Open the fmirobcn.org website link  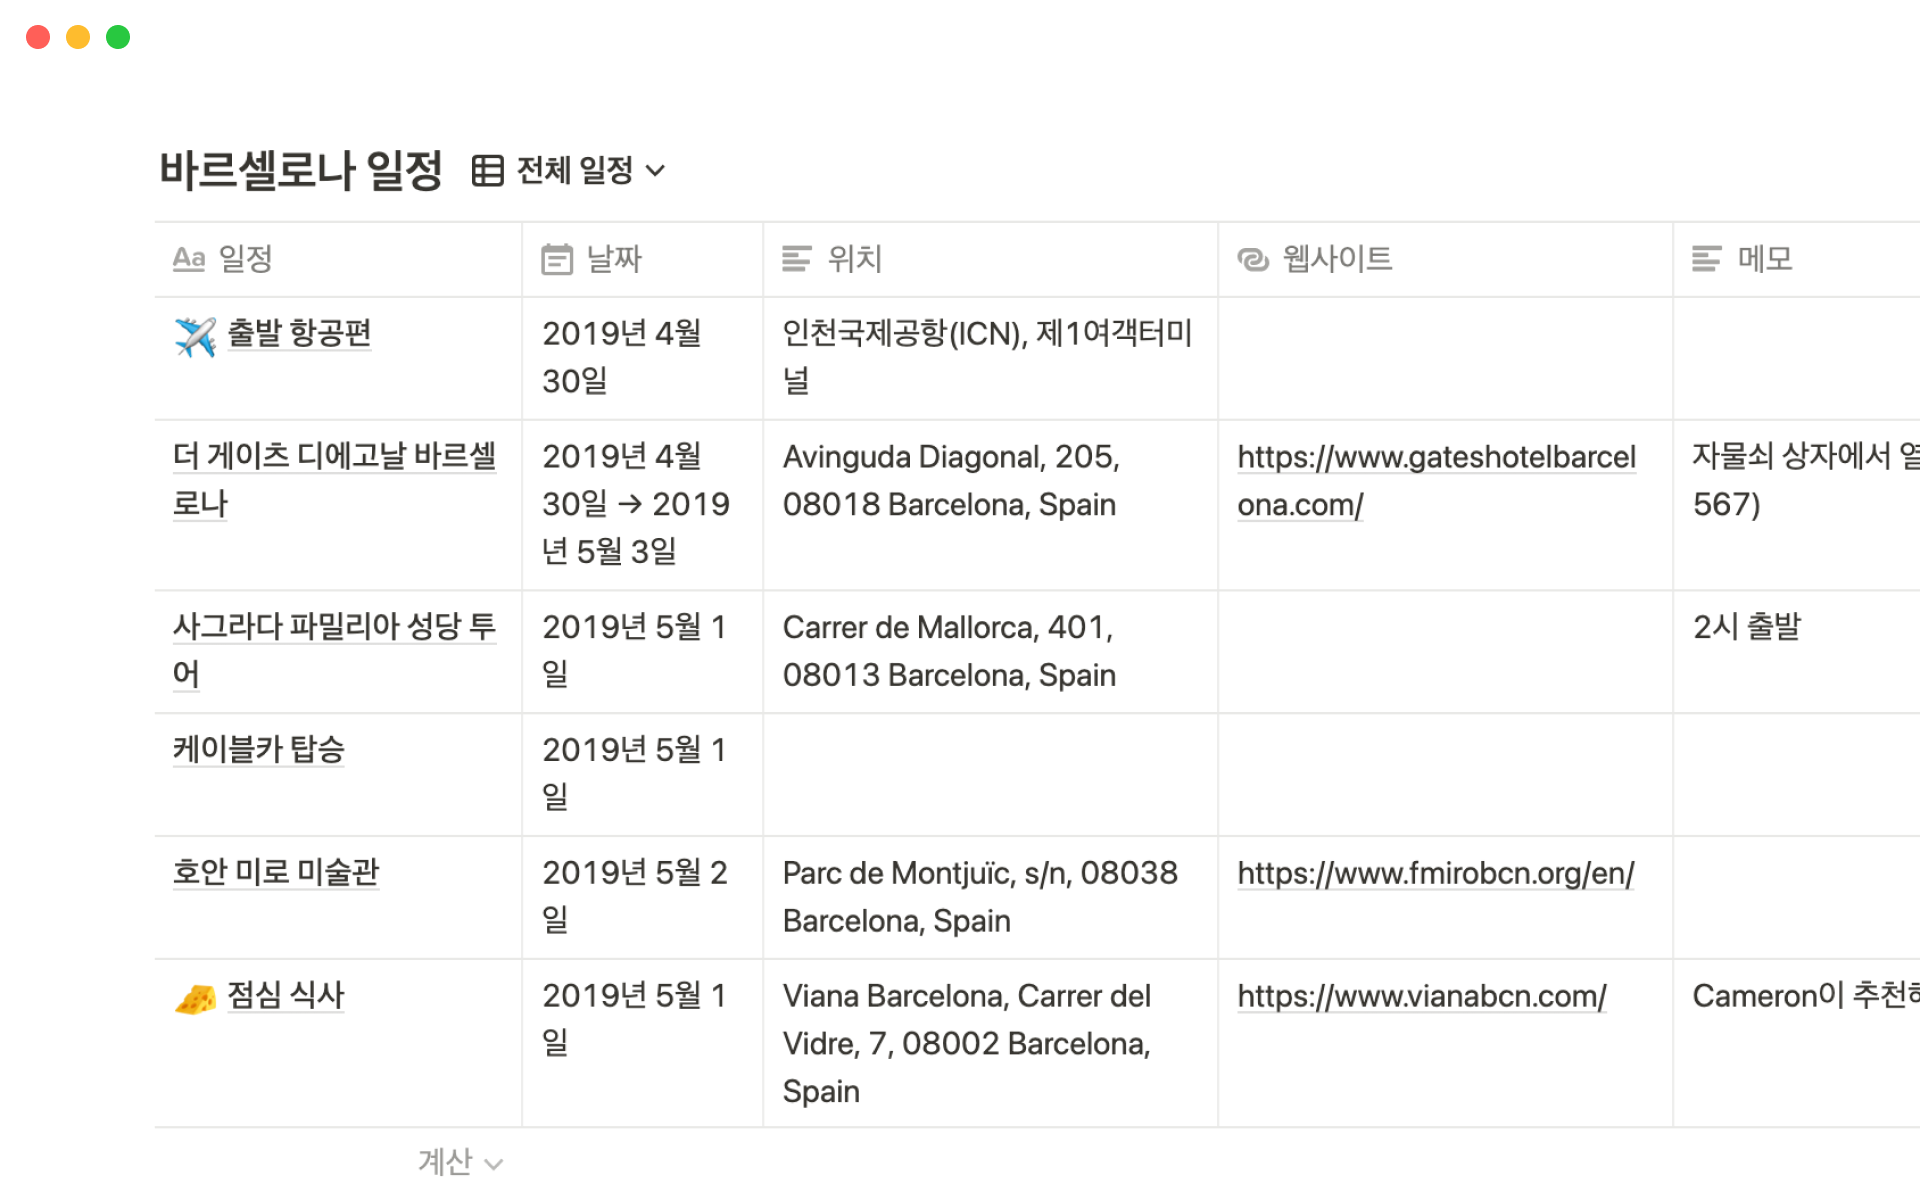(x=1435, y=874)
